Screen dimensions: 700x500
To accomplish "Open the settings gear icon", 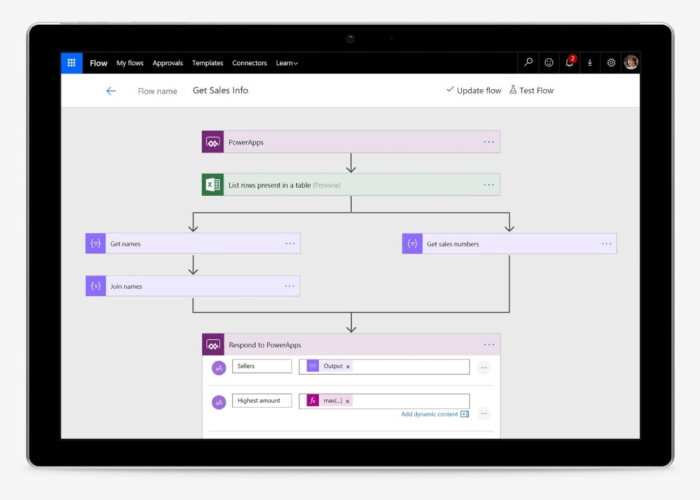I will point(611,62).
